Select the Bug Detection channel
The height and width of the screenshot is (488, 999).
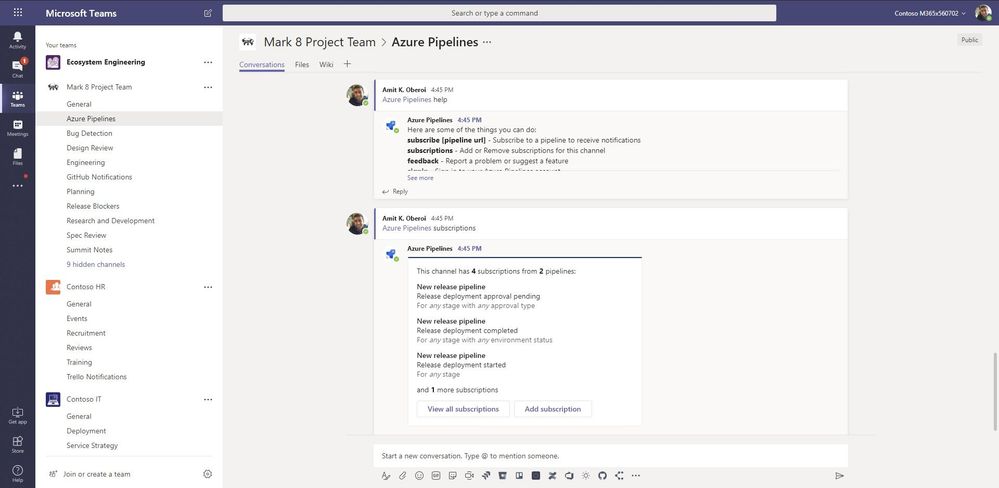coord(89,133)
